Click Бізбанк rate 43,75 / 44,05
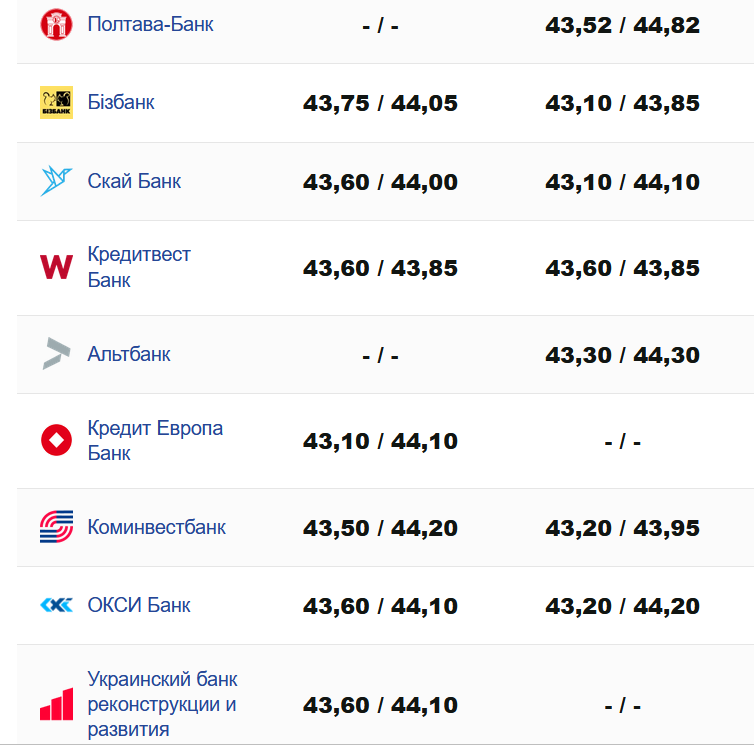This screenshot has width=754, height=745. [x=380, y=103]
